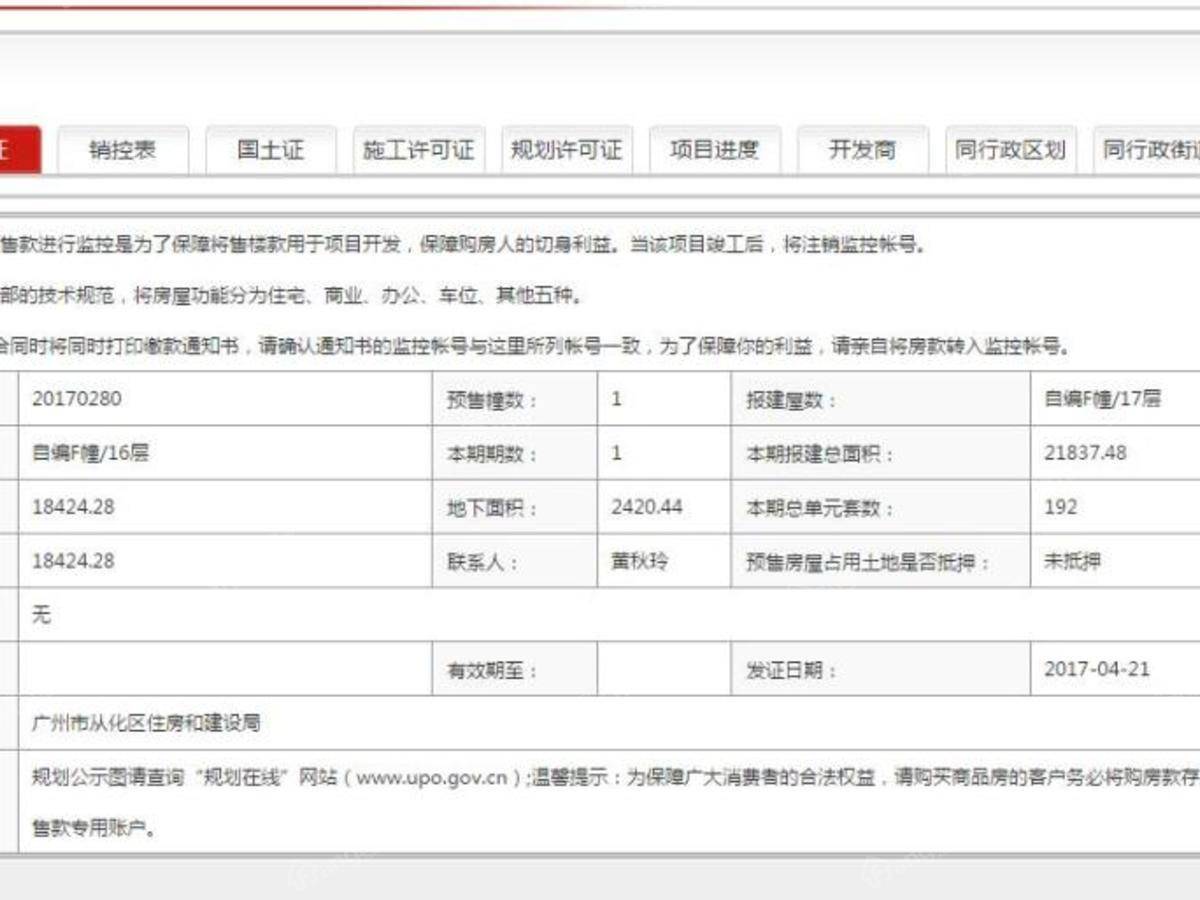Click the 预售房屋占用土地是否抵押 label

[x=867, y=562]
